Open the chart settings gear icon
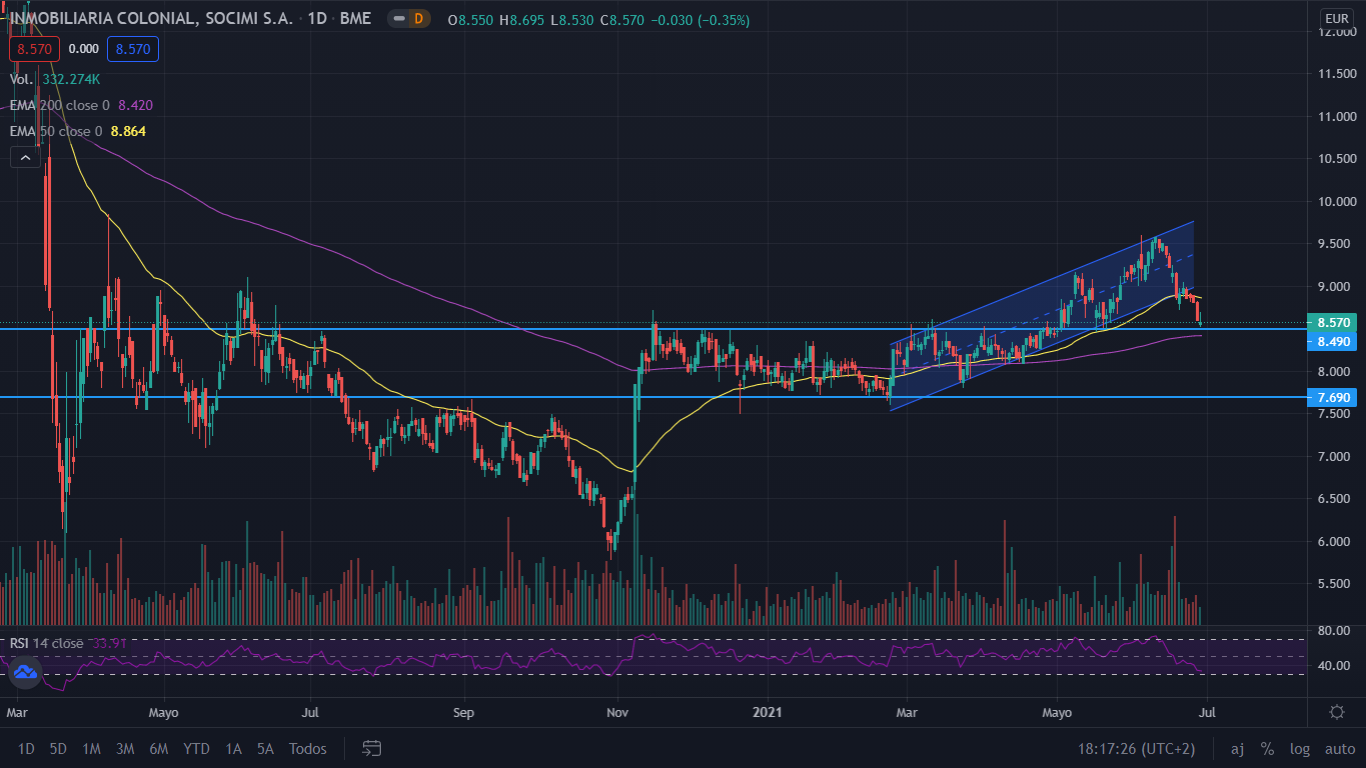This screenshot has width=1366, height=768. 1336,712
